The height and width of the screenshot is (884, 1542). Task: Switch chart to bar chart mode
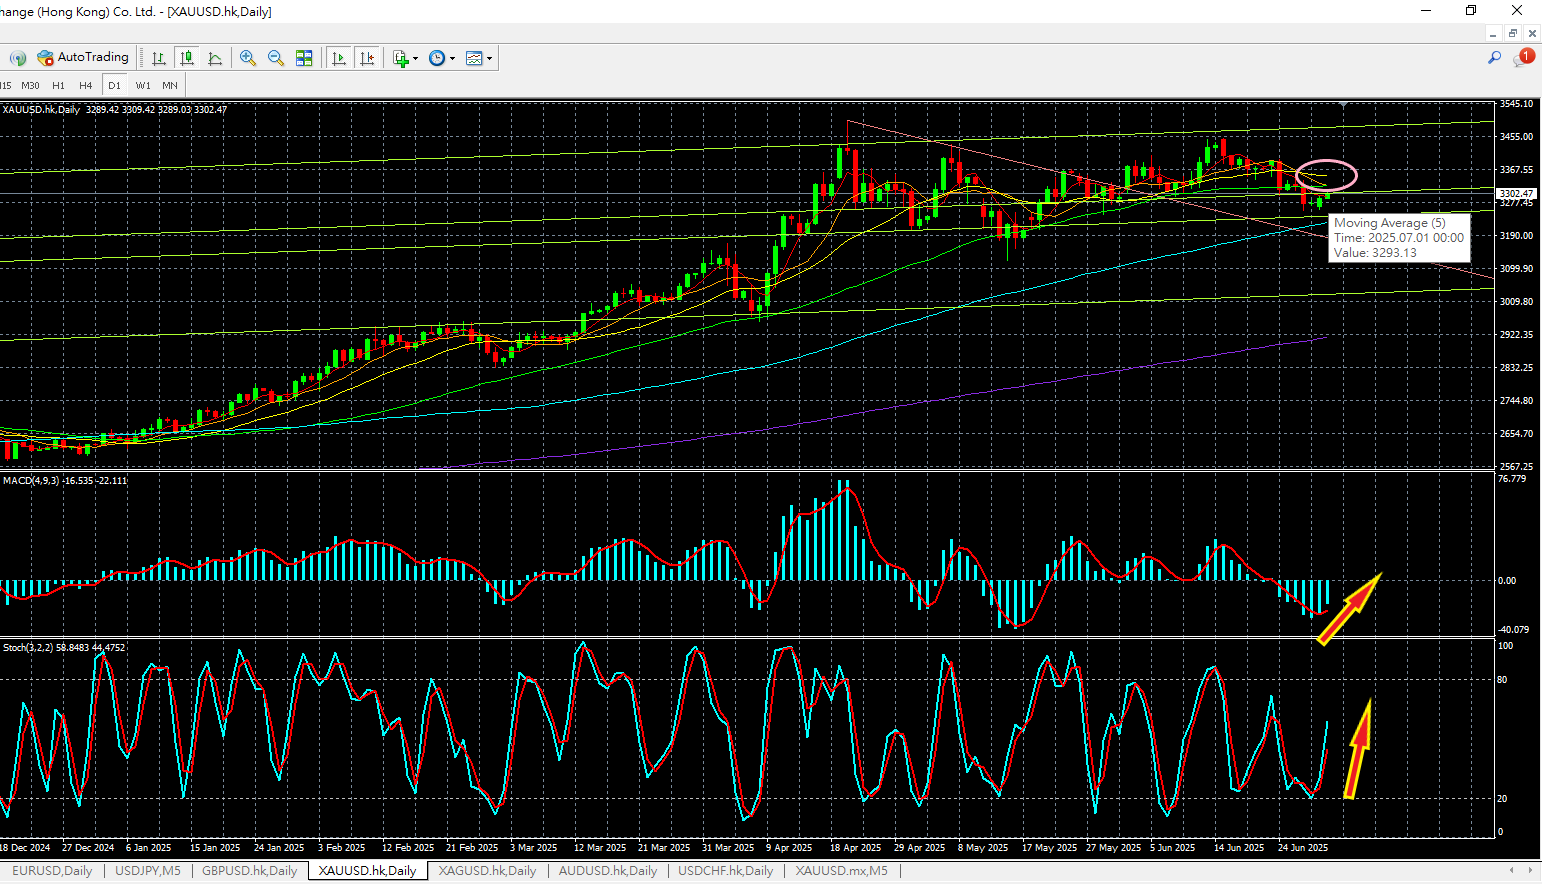159,58
